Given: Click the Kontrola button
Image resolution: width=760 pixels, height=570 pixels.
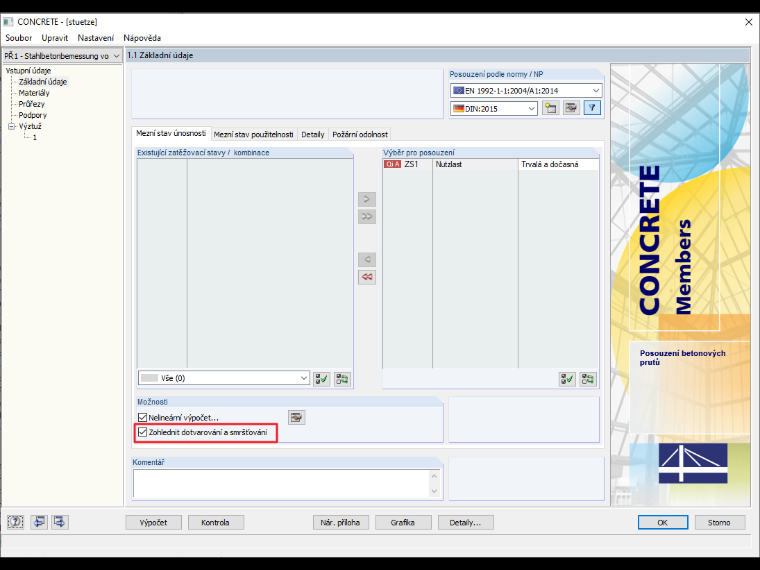Looking at the screenshot, I should (215, 522).
